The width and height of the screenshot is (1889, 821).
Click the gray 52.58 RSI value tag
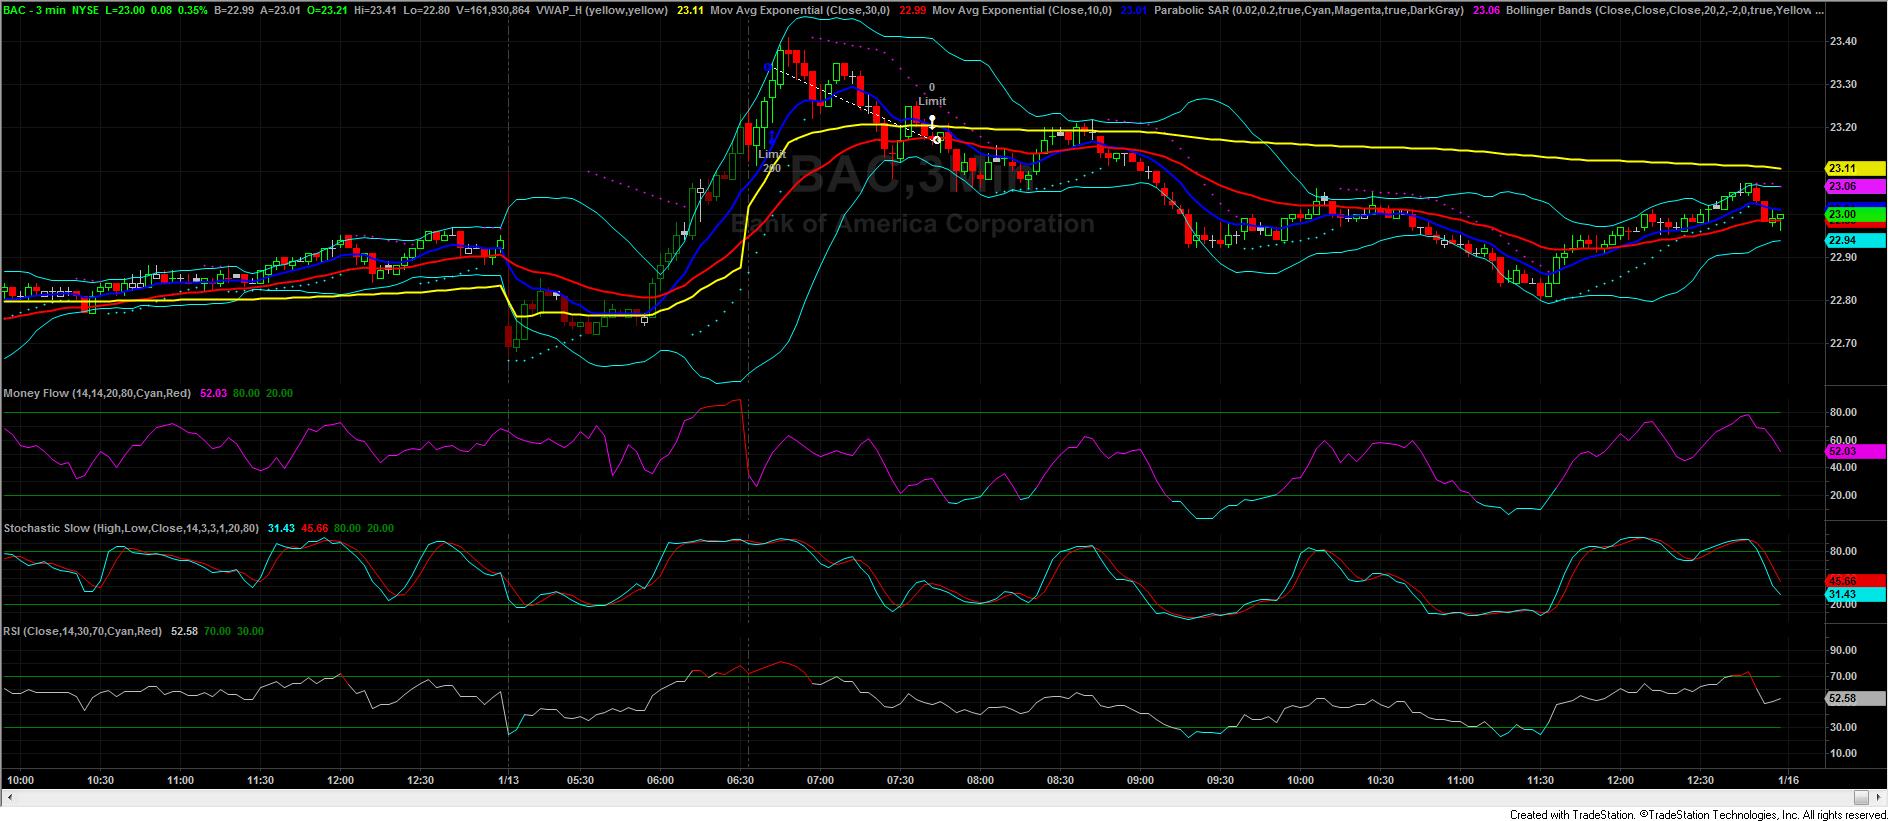1842,699
